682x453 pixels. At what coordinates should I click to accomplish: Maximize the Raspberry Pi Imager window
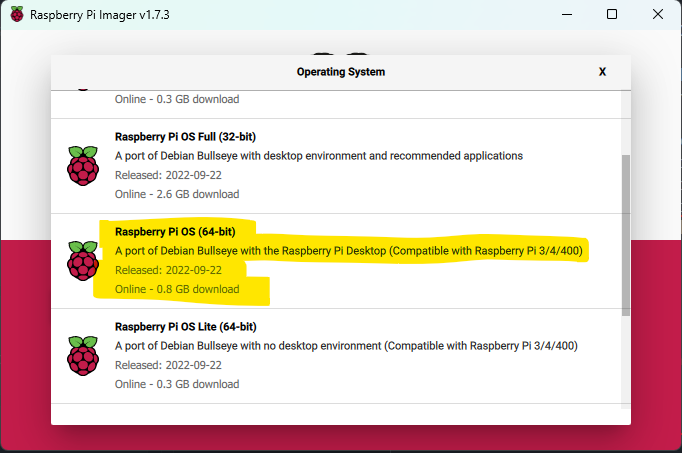tap(612, 14)
